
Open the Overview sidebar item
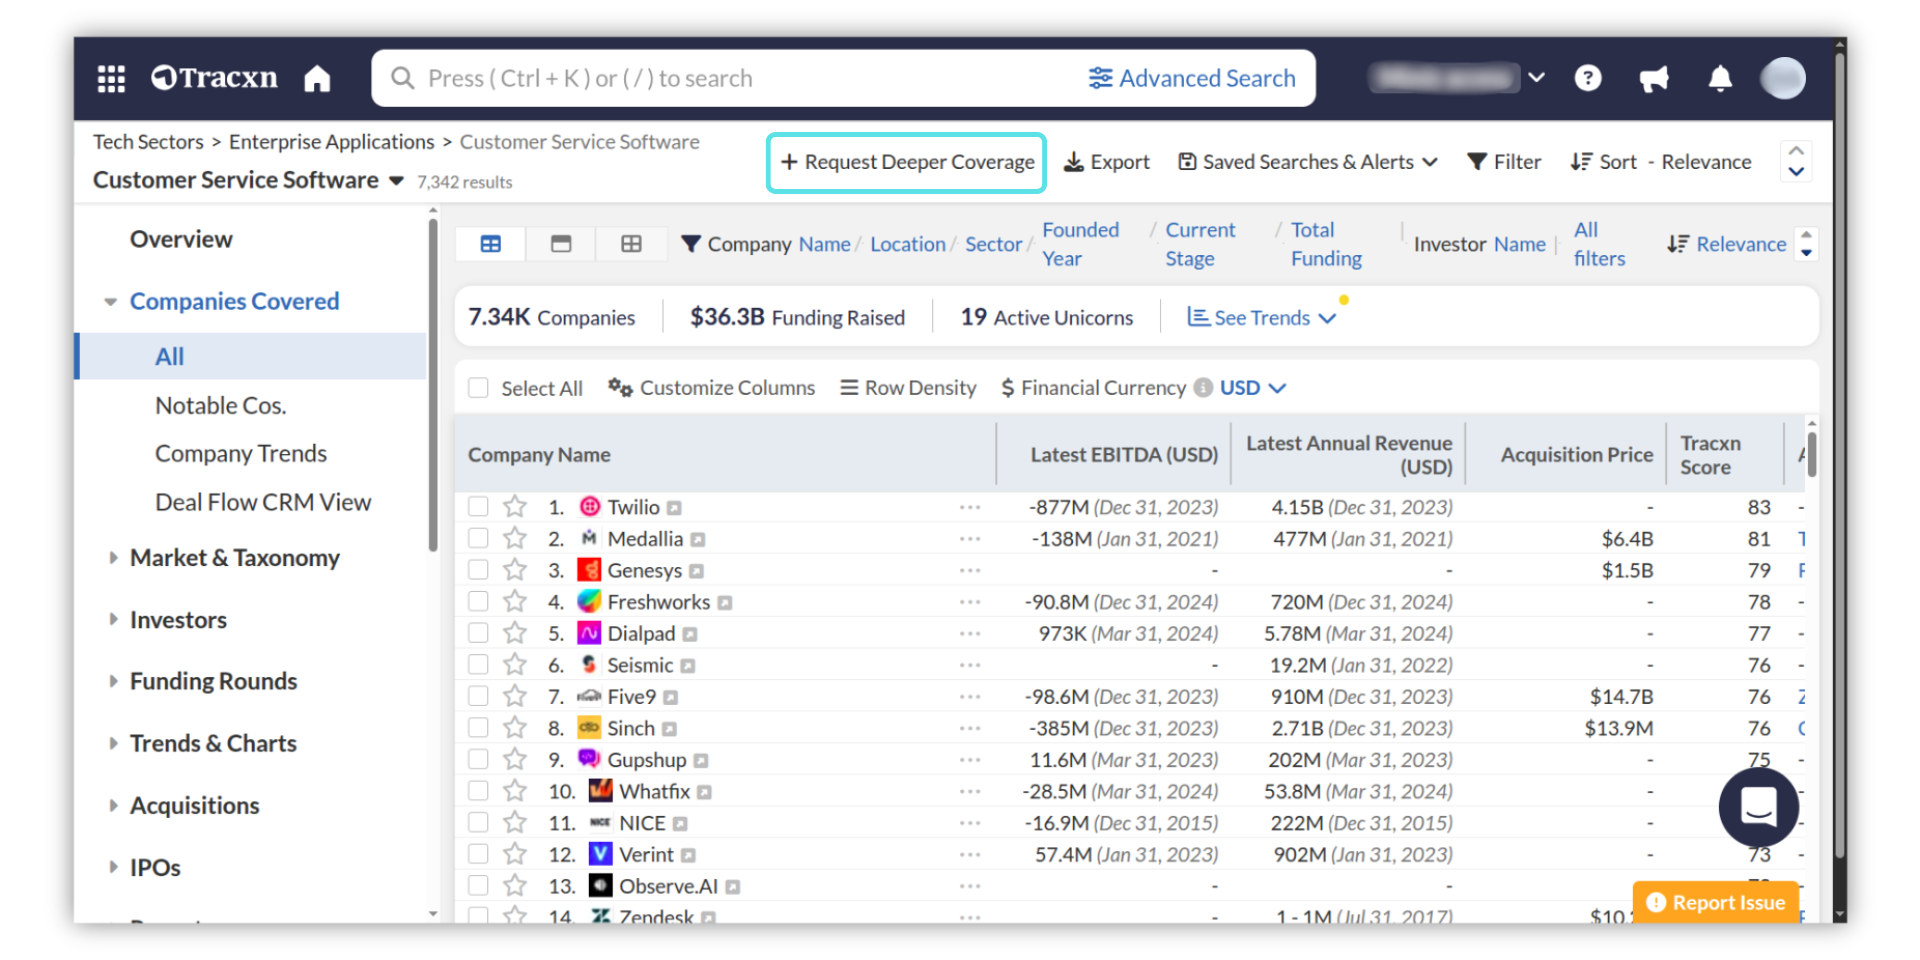tap(181, 239)
